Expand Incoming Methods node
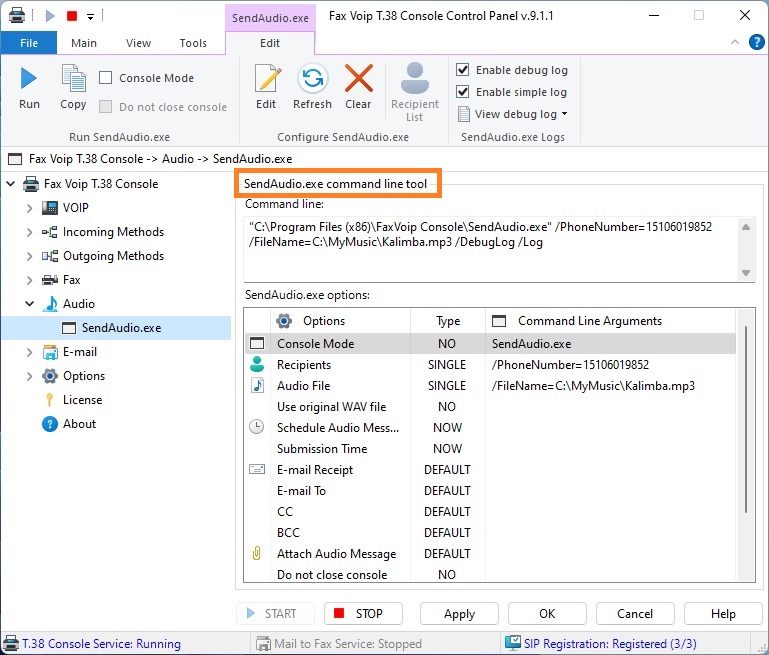 [x=29, y=232]
